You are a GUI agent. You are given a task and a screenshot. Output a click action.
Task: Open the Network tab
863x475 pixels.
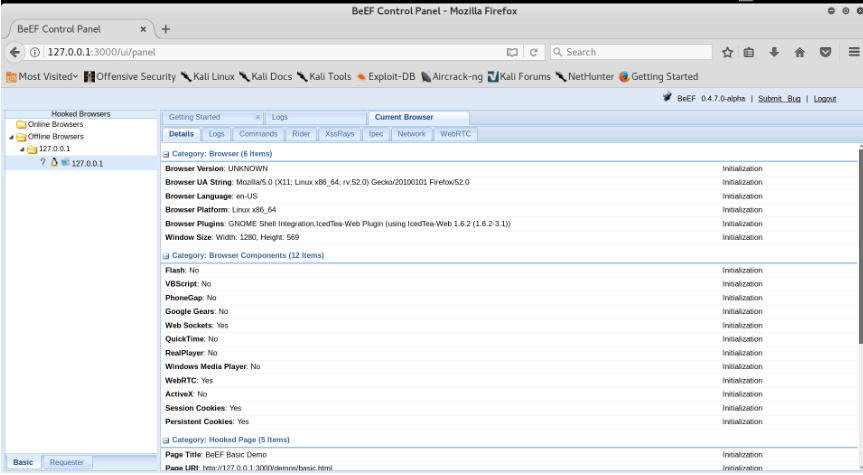click(x=412, y=134)
